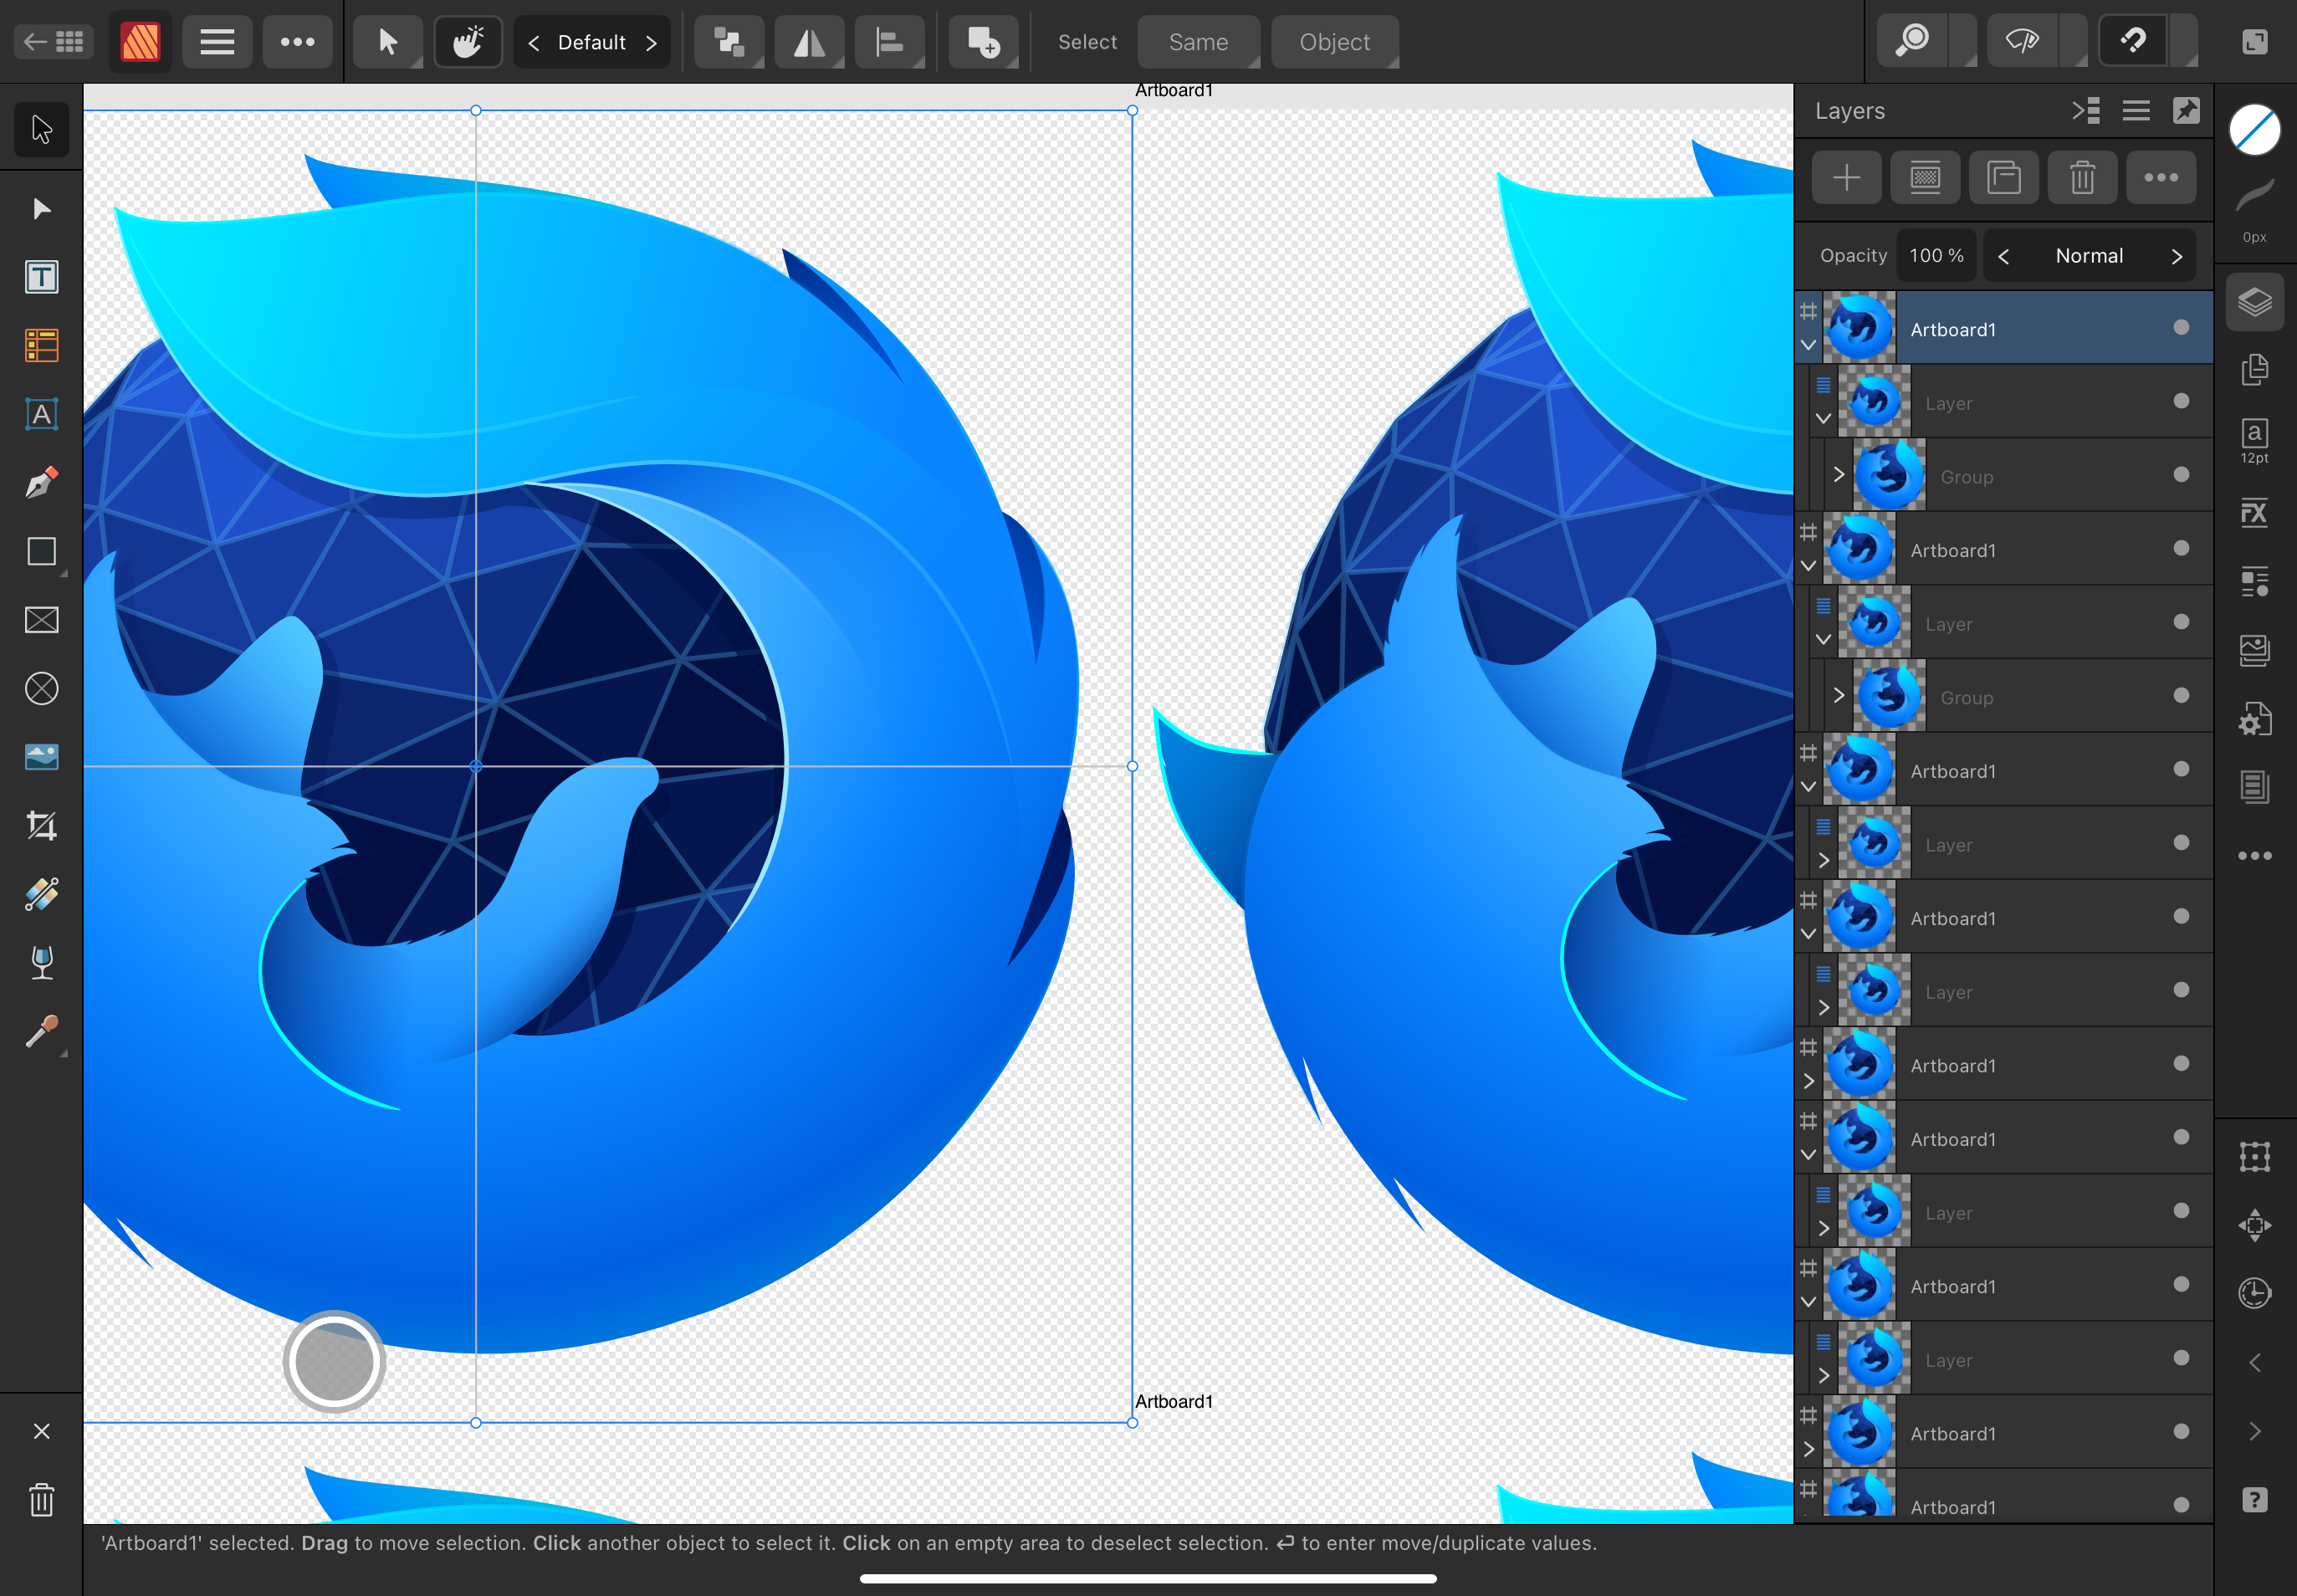
Task: Toggle visibility of second Group row
Action: click(x=2181, y=695)
